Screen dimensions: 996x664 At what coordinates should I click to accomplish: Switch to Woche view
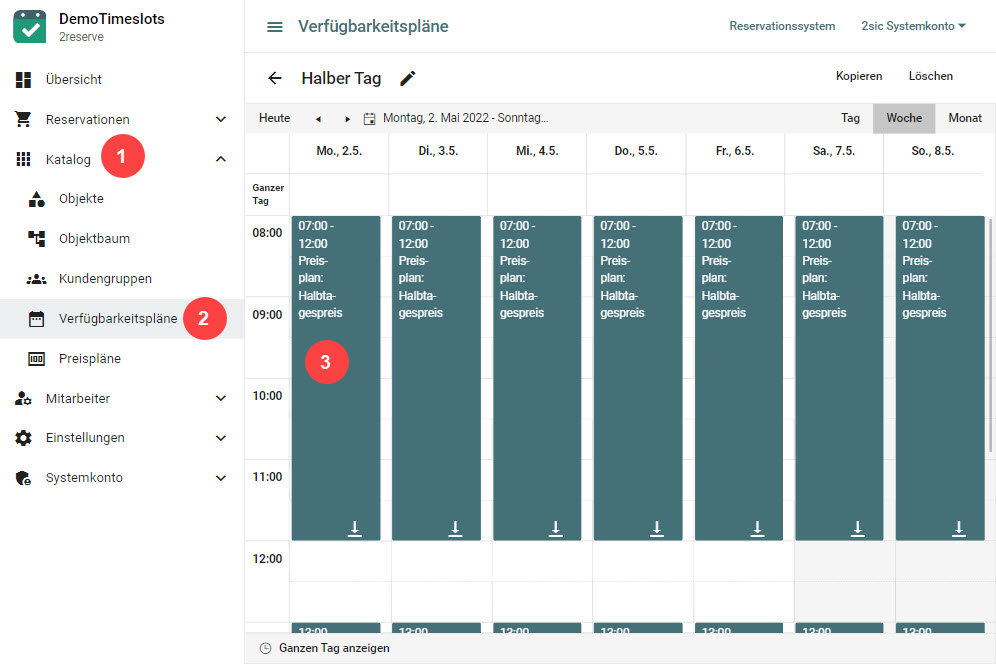pyautogui.click(x=904, y=118)
